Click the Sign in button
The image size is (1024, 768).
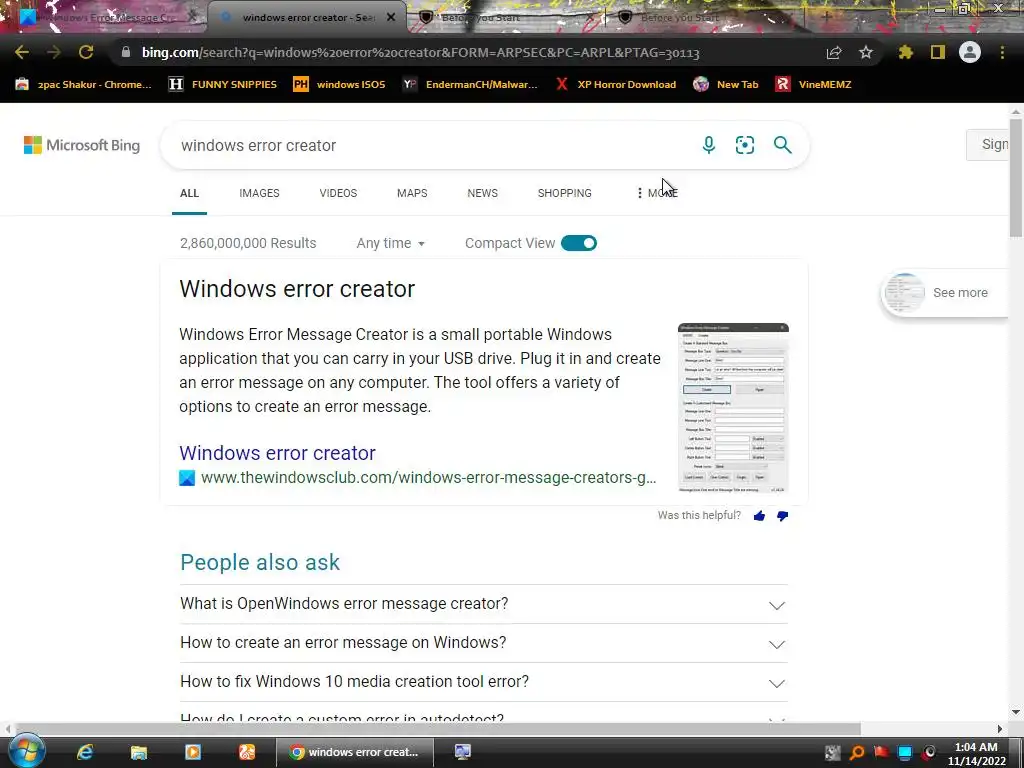pos(988,144)
